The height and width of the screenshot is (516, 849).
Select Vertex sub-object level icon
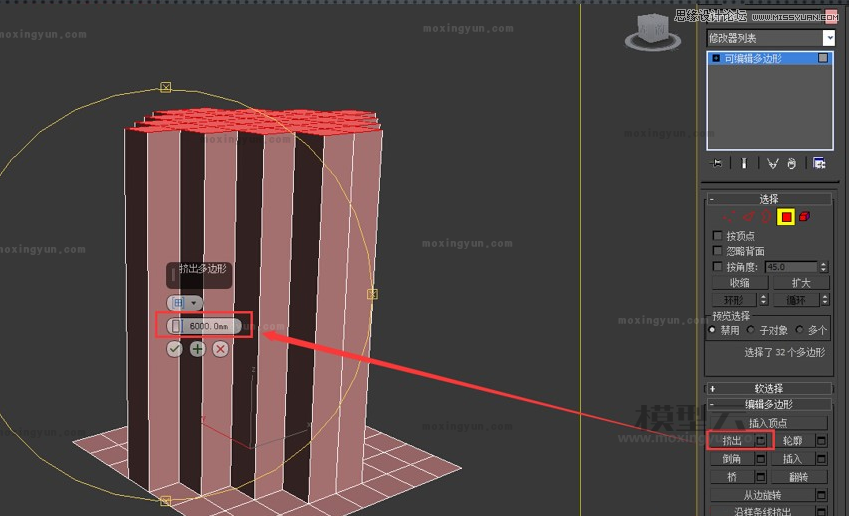tap(729, 217)
